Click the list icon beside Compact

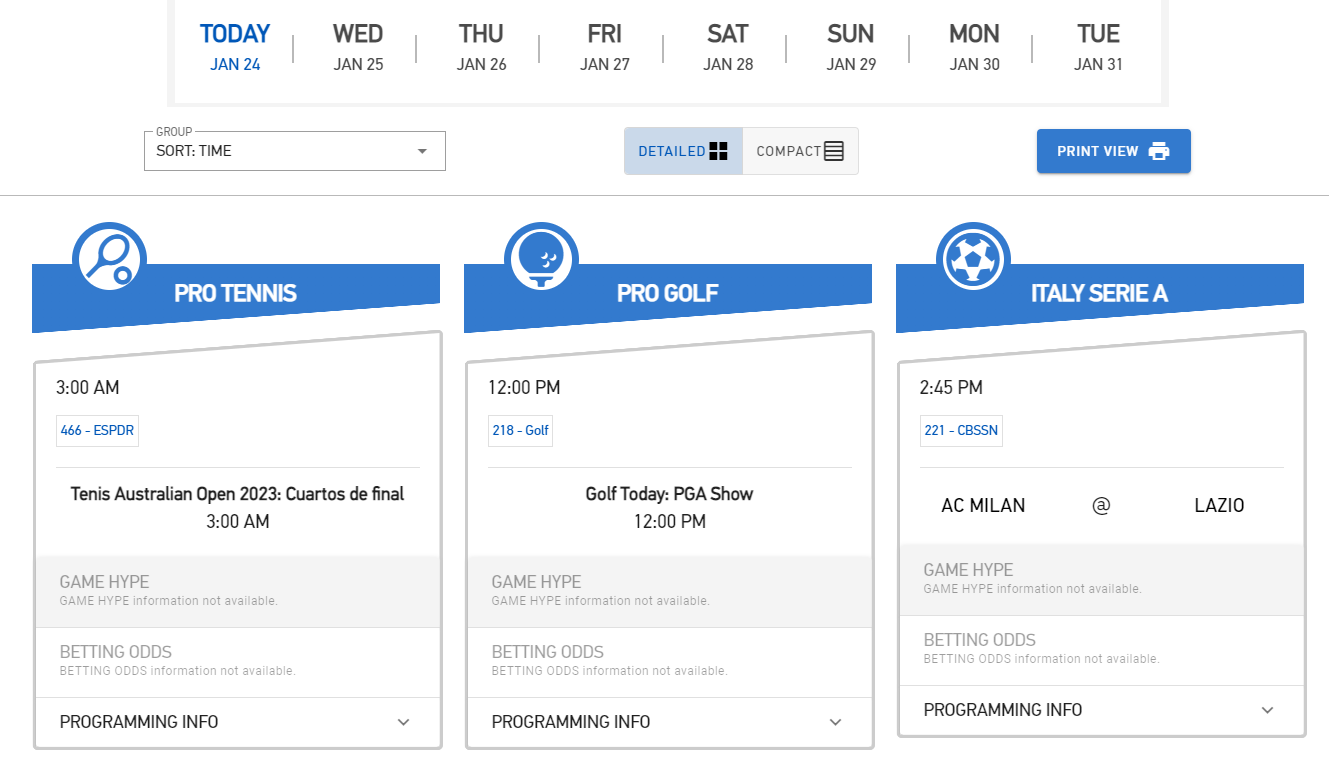click(x=834, y=151)
